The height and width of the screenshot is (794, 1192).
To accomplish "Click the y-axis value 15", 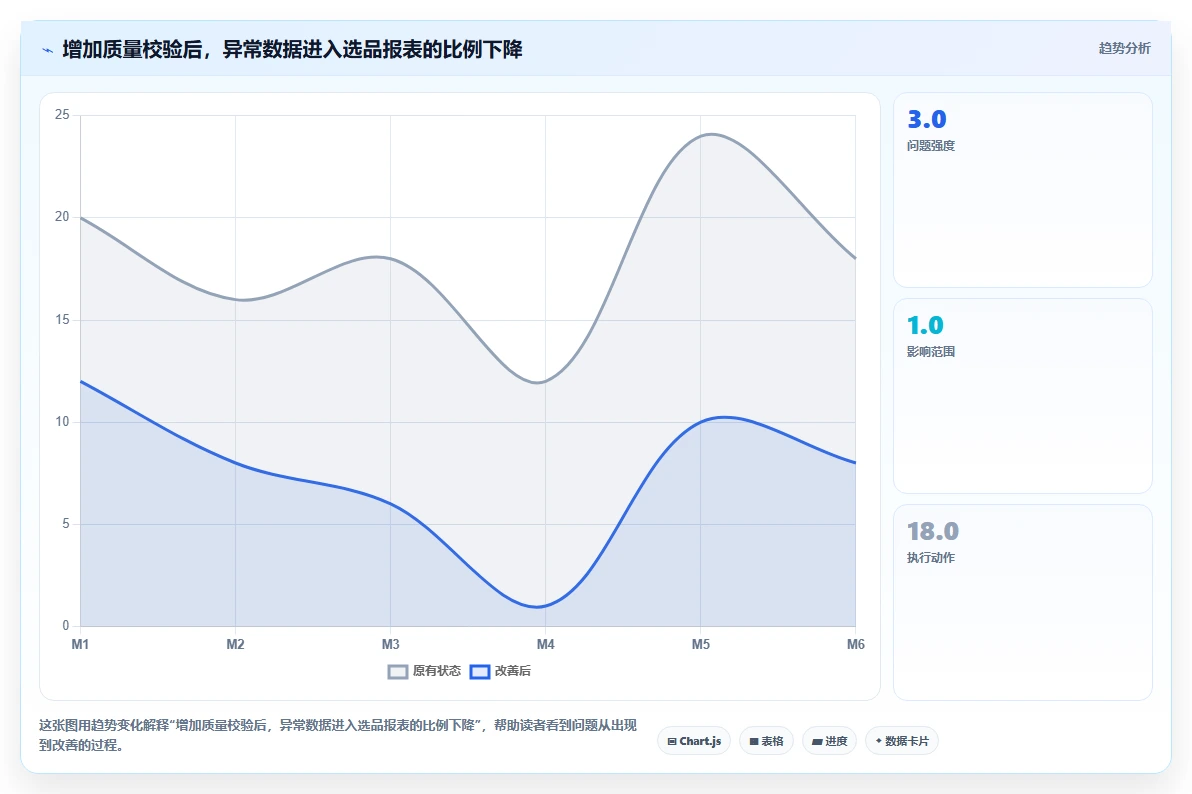I will click(x=62, y=319).
